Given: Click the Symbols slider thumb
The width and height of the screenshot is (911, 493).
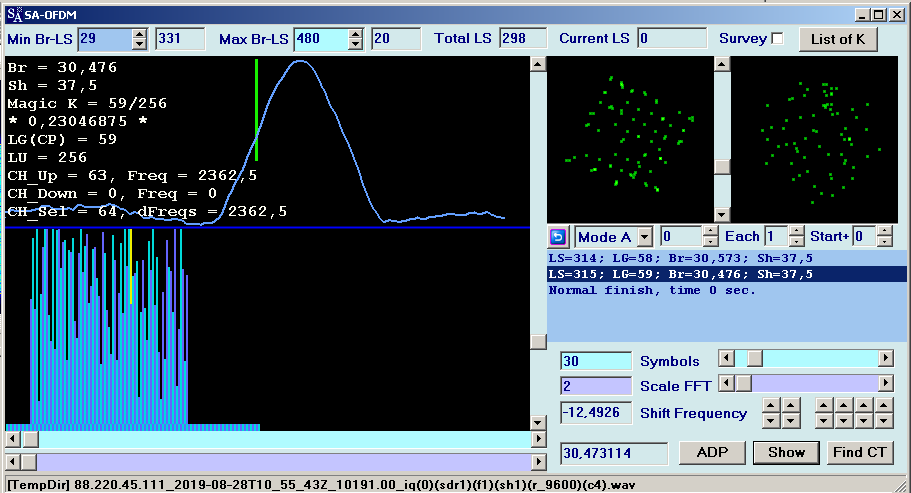Looking at the screenshot, I should [x=755, y=358].
